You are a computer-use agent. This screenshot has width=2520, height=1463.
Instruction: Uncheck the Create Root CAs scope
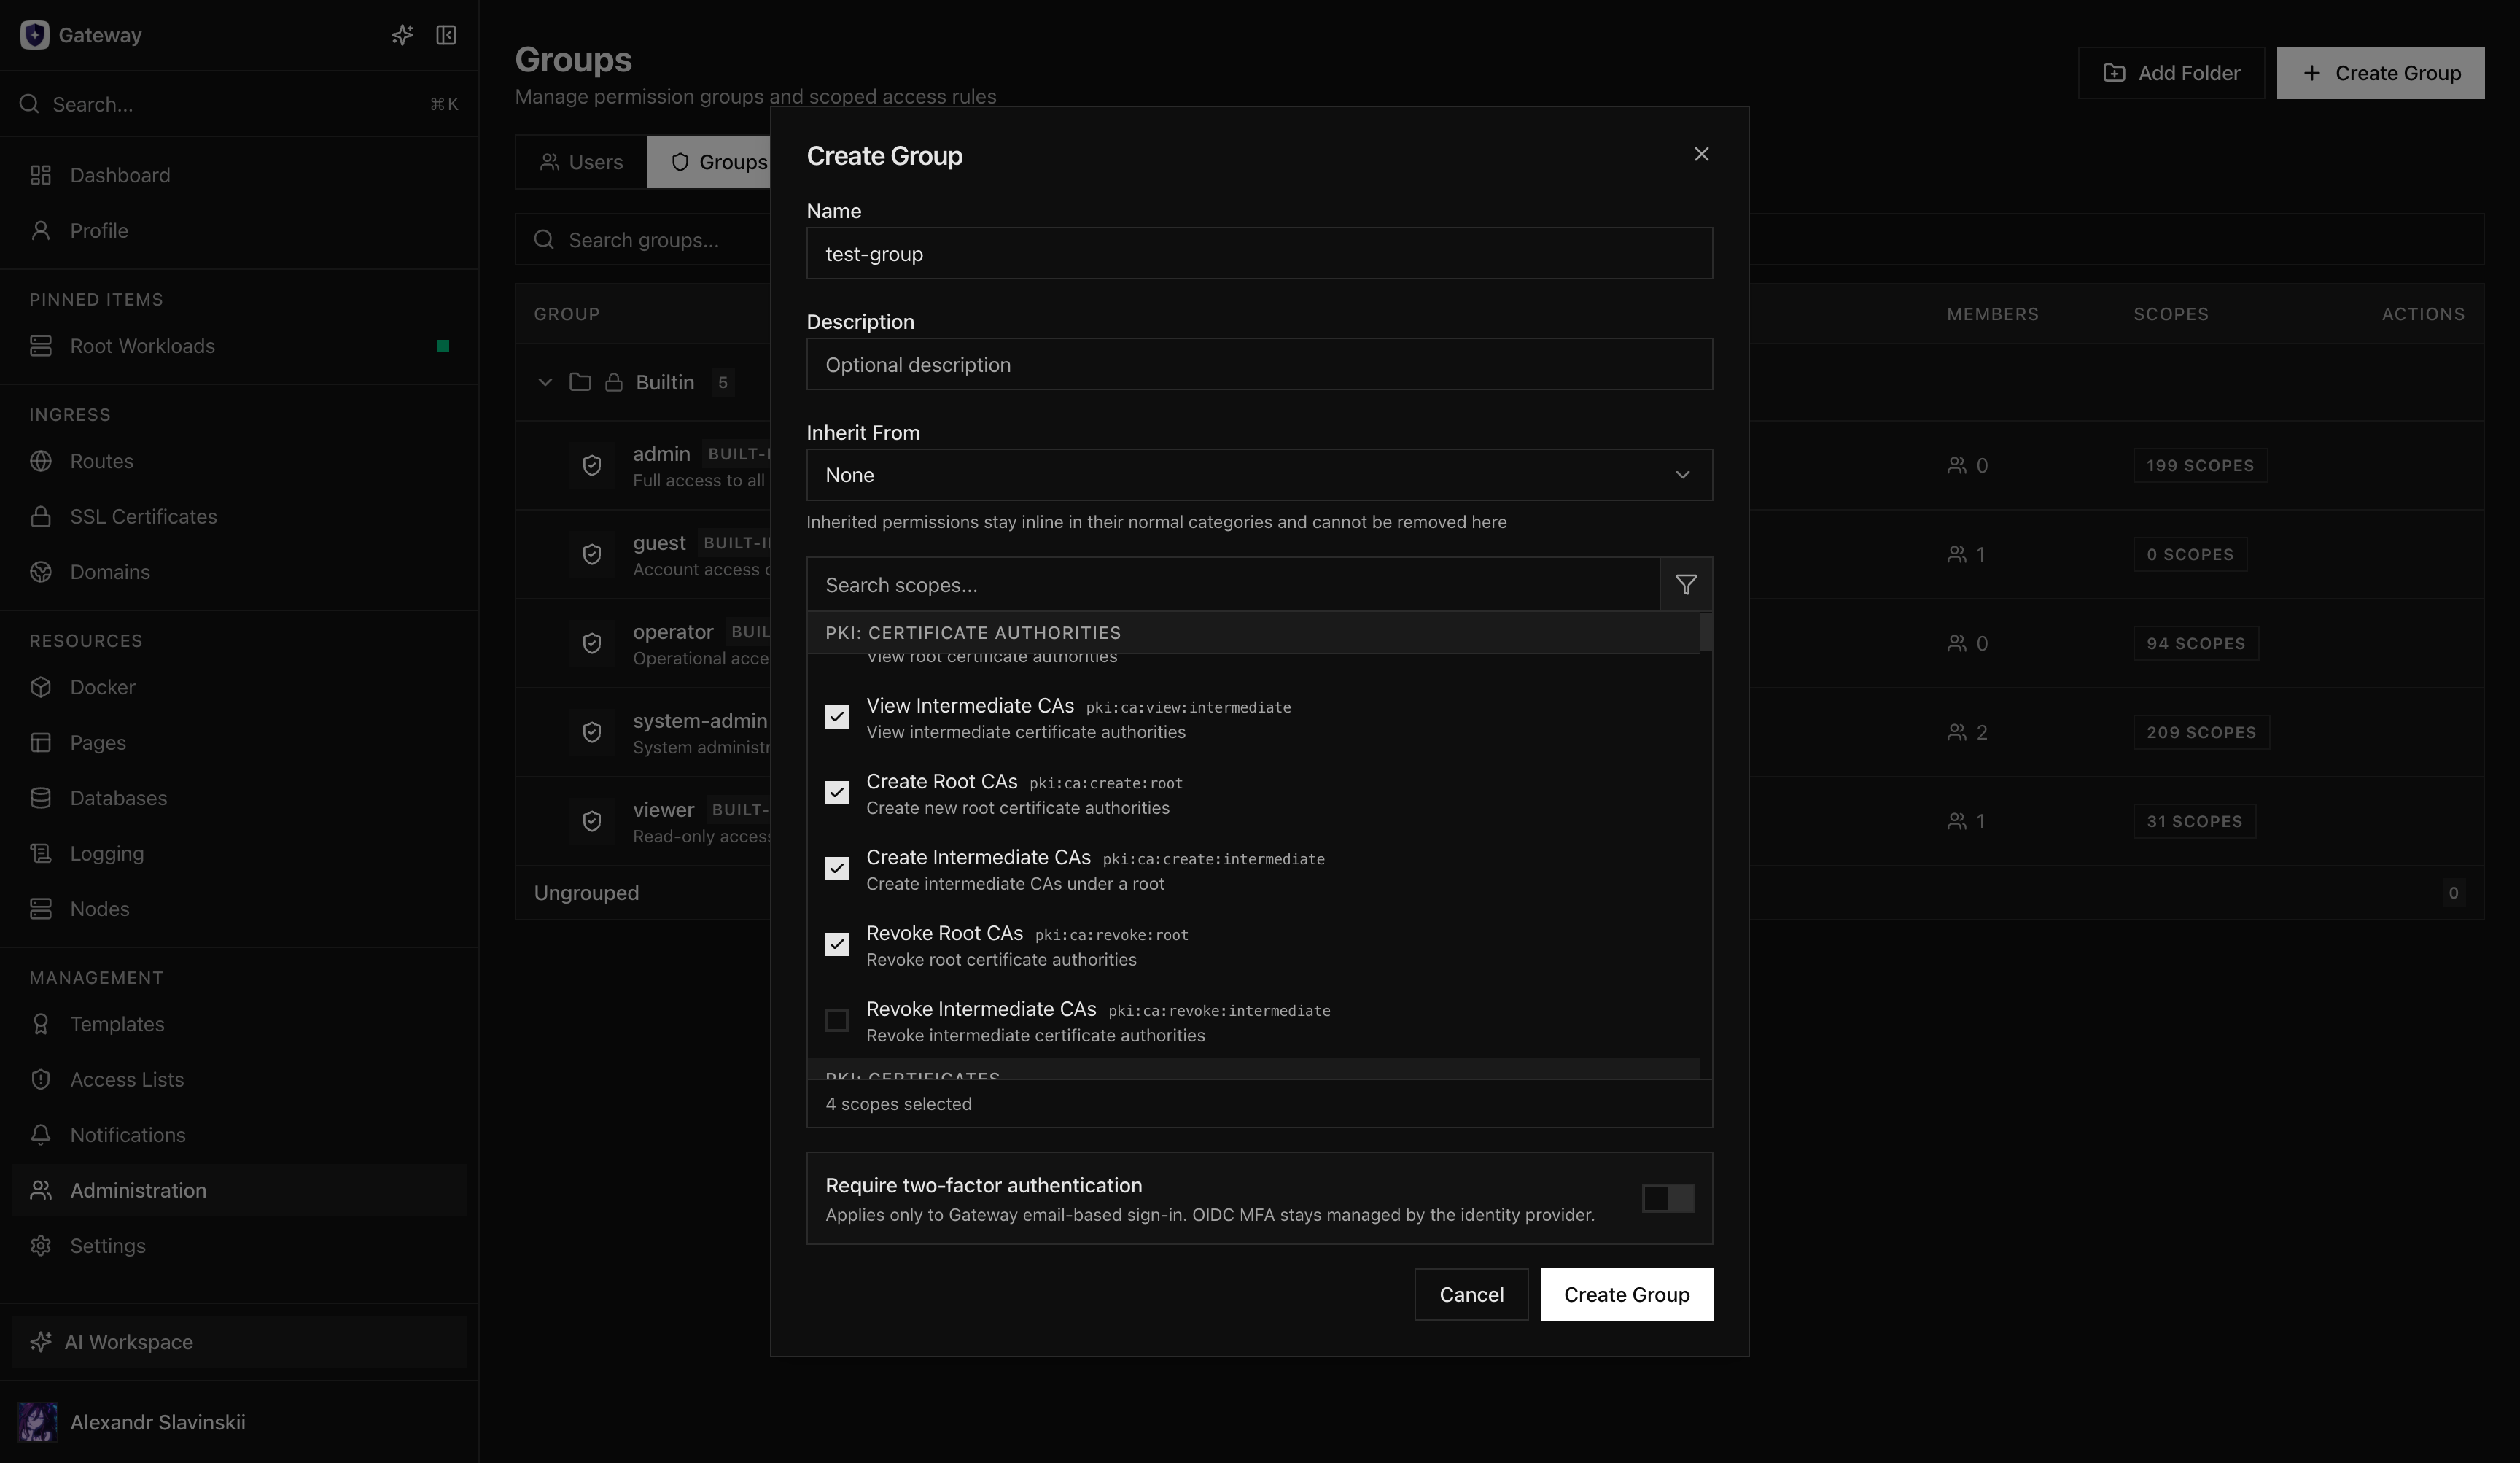837,793
